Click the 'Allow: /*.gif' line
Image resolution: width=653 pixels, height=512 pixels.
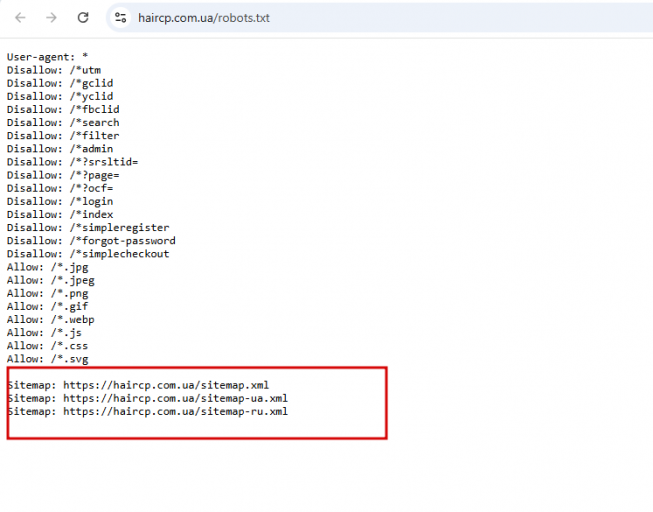47,306
